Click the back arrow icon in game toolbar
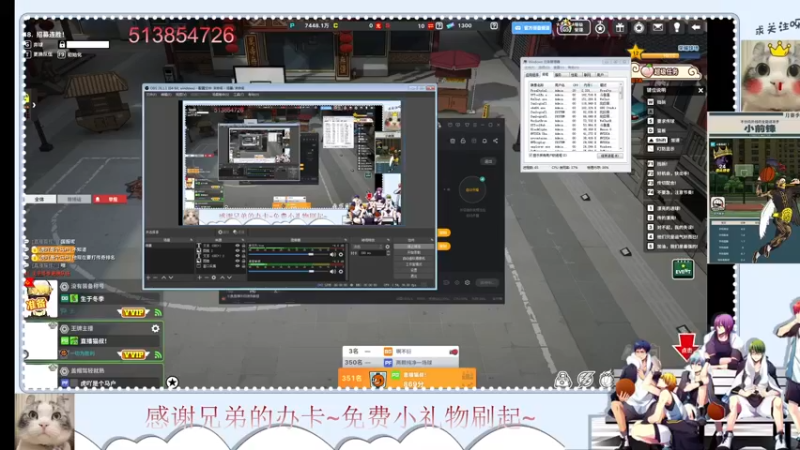Screen dimensions: 800x450 point(696,28)
